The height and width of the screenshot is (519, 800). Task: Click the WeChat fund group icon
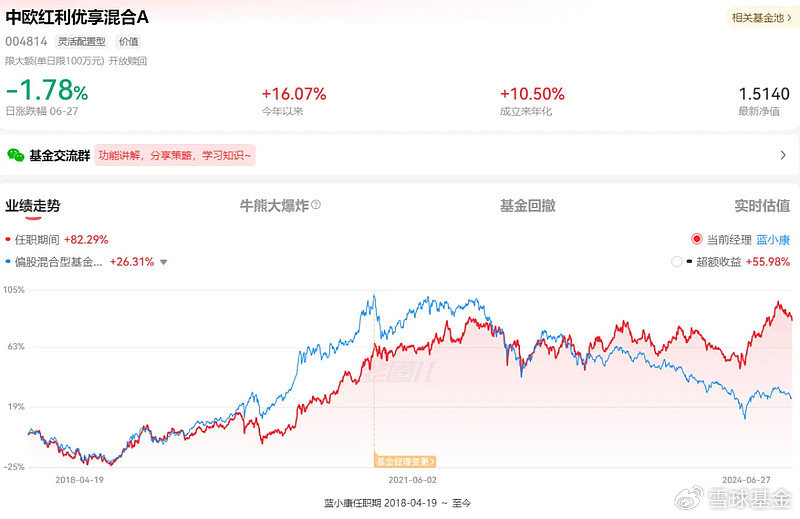(x=15, y=155)
